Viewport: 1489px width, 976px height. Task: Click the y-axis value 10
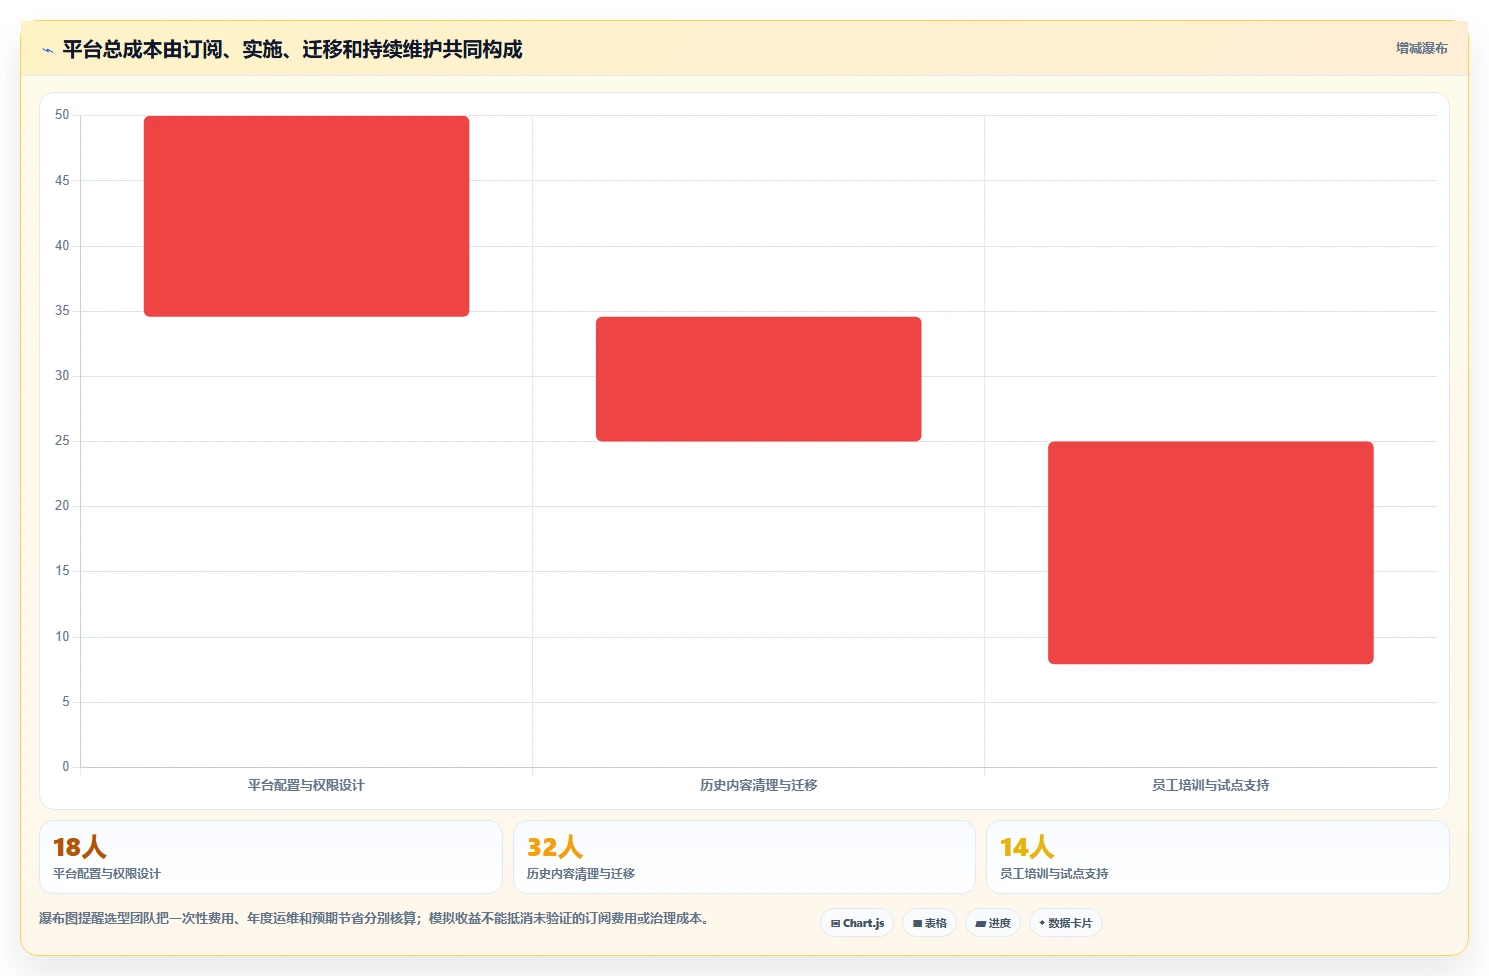(x=62, y=636)
